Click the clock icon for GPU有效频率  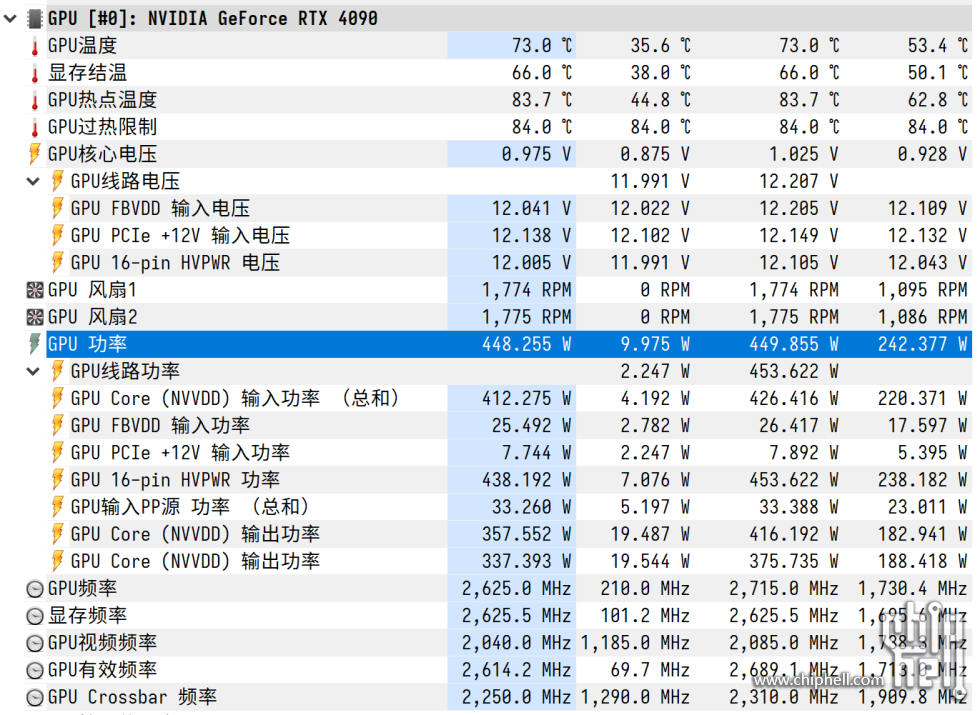click(x=35, y=670)
